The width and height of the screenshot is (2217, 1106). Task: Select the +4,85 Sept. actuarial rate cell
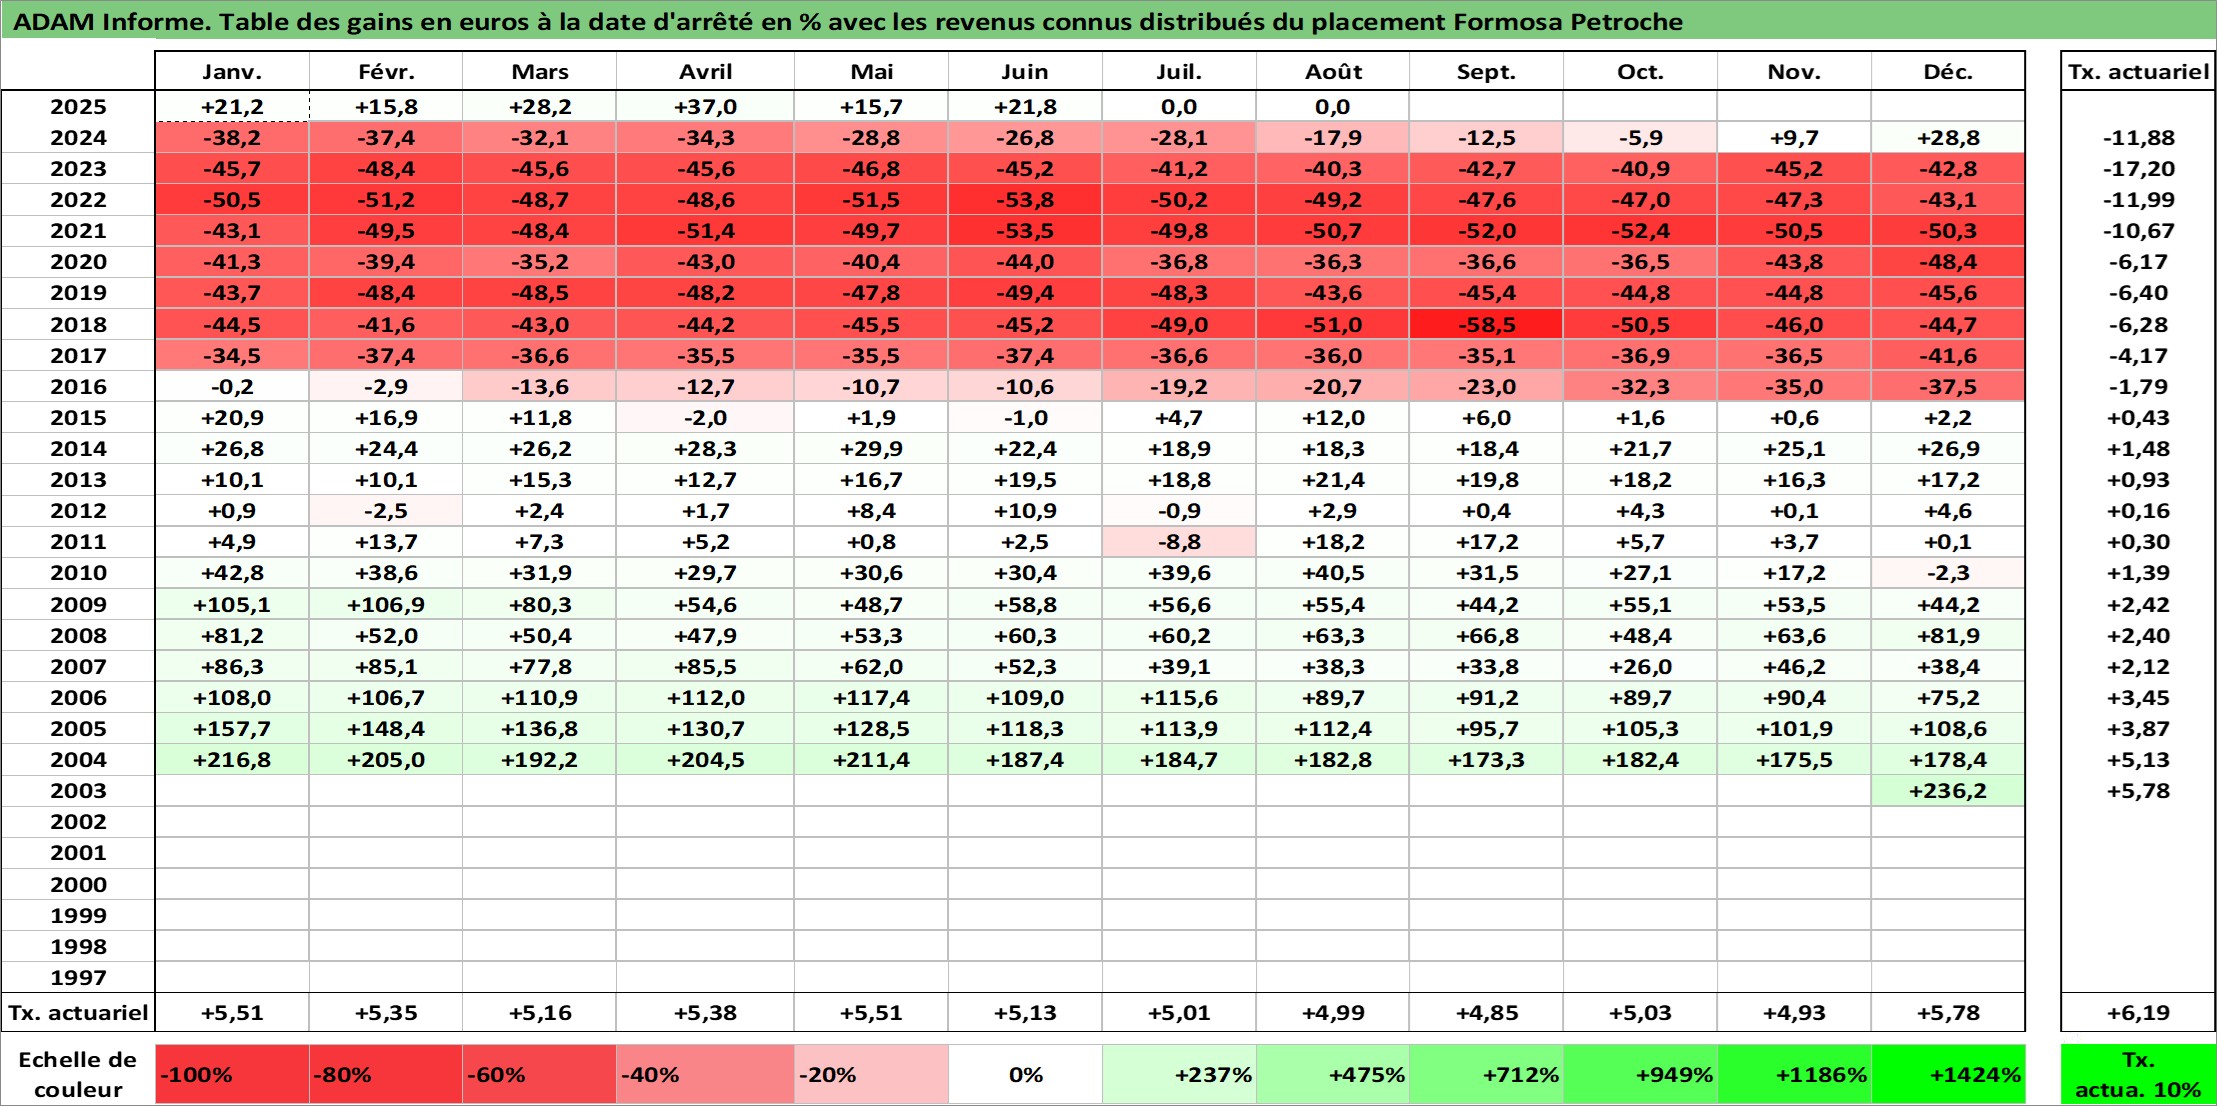[1486, 1013]
